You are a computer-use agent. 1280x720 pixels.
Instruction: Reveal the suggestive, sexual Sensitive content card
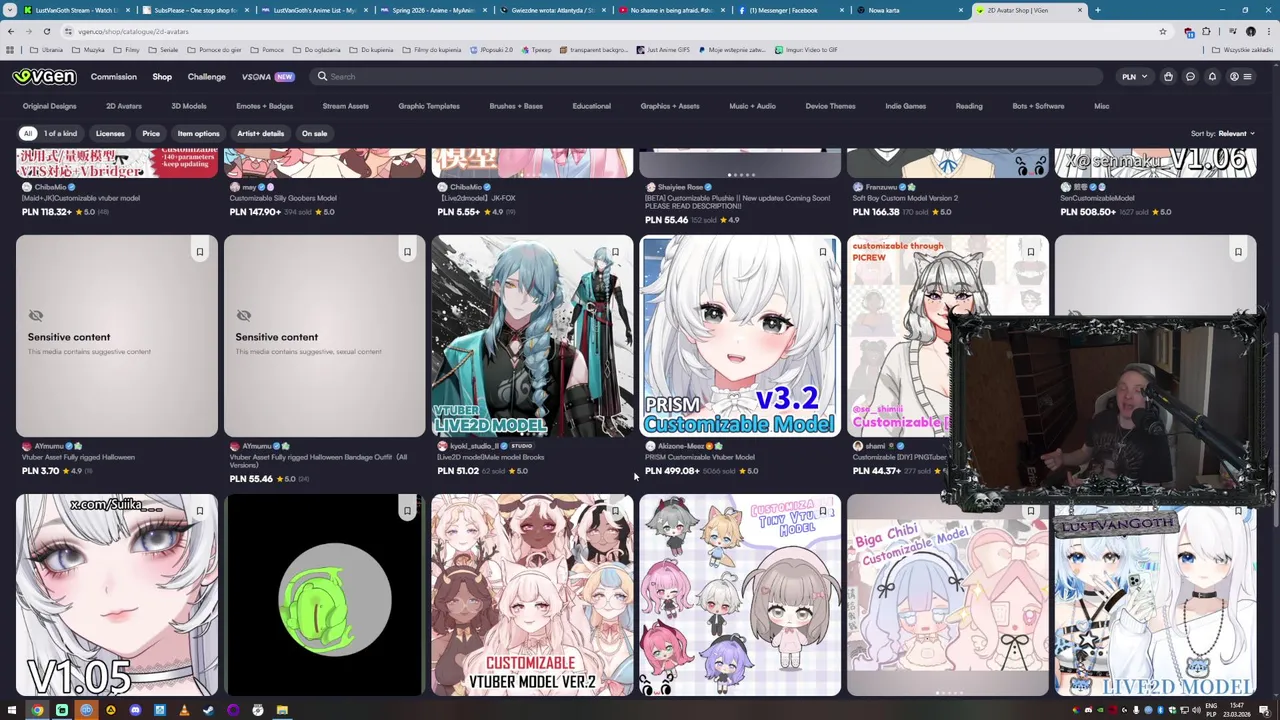[324, 336]
